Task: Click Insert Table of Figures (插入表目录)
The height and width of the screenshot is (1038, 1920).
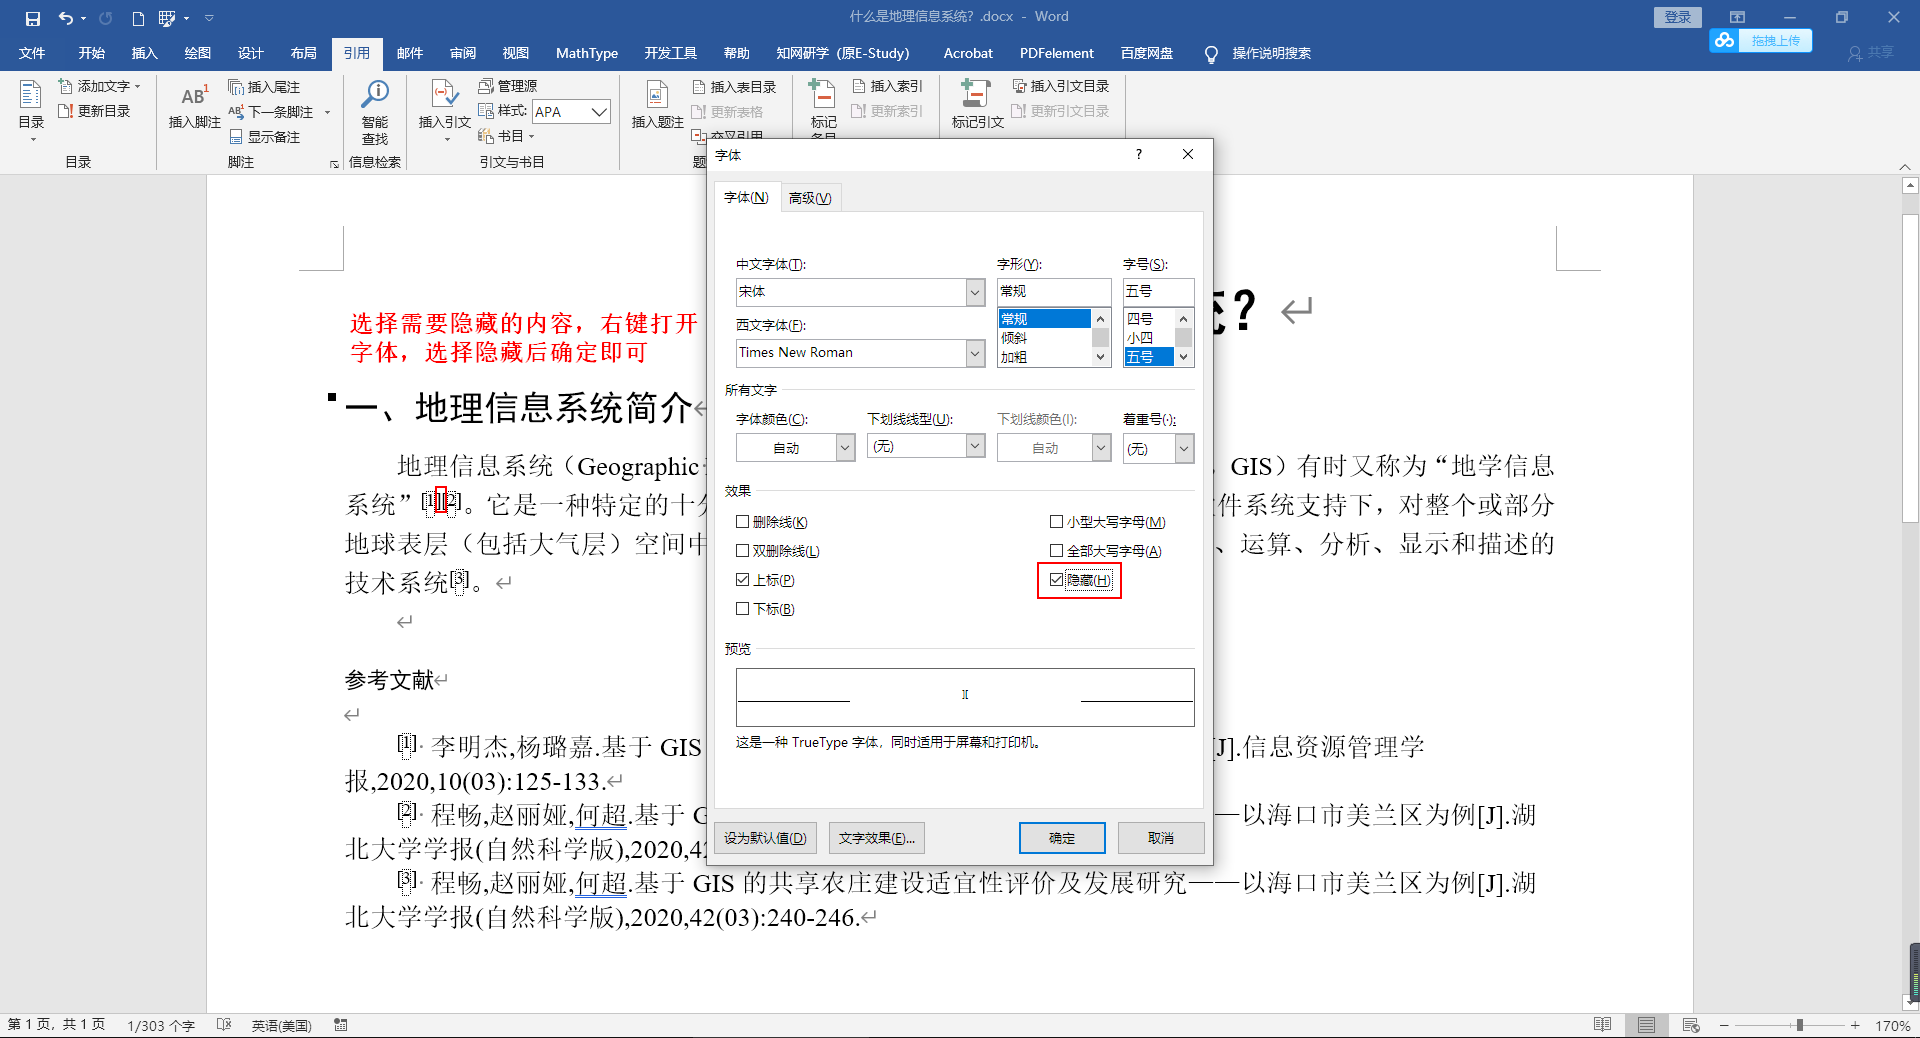Action: coord(734,87)
